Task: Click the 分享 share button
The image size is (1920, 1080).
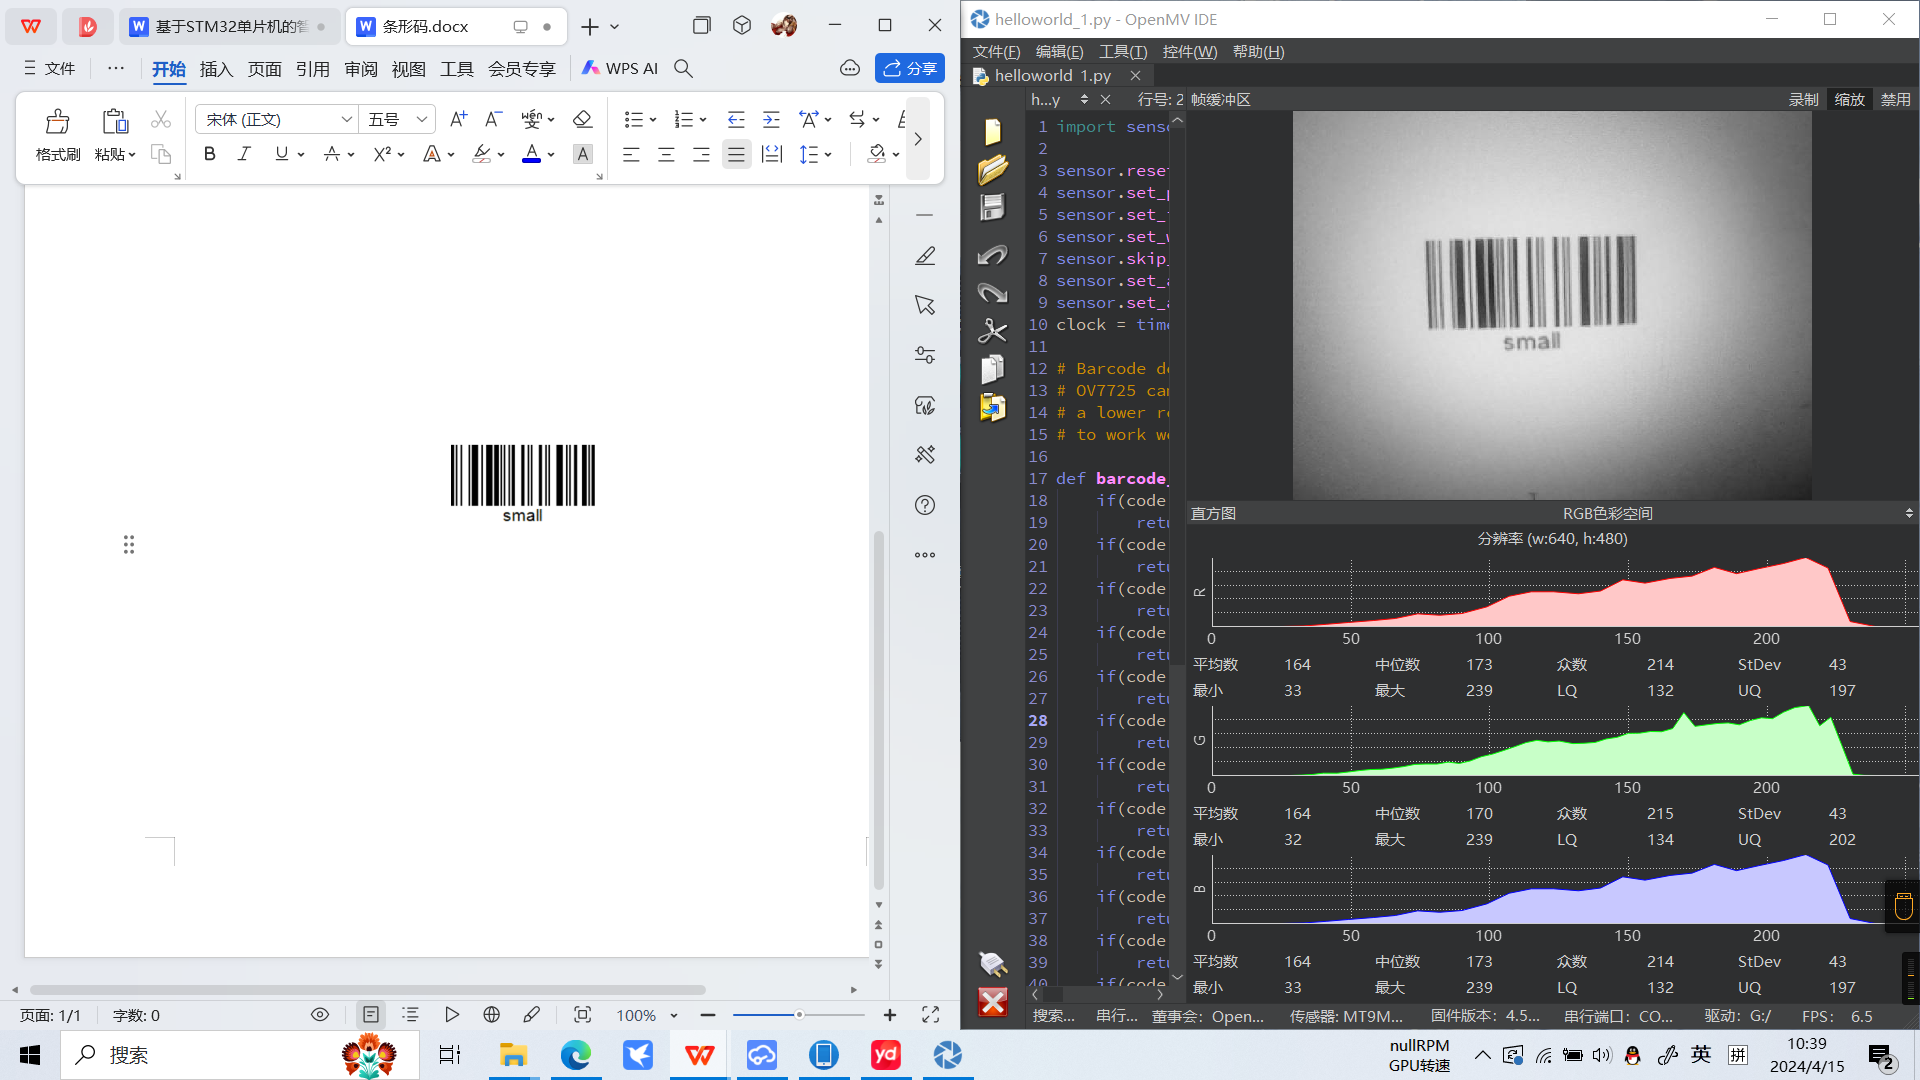Action: (x=910, y=68)
